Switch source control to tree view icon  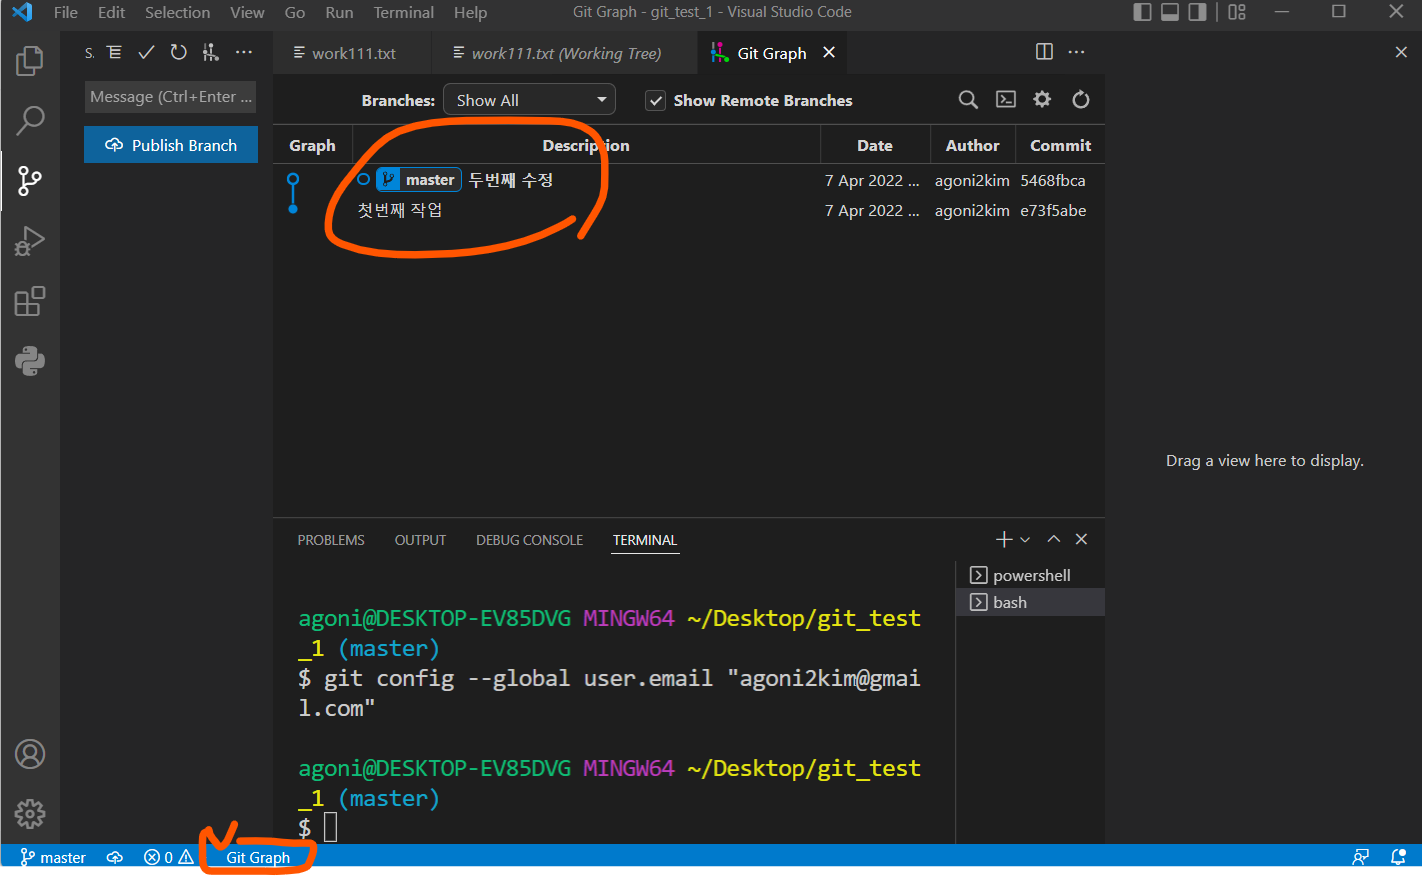click(x=114, y=52)
